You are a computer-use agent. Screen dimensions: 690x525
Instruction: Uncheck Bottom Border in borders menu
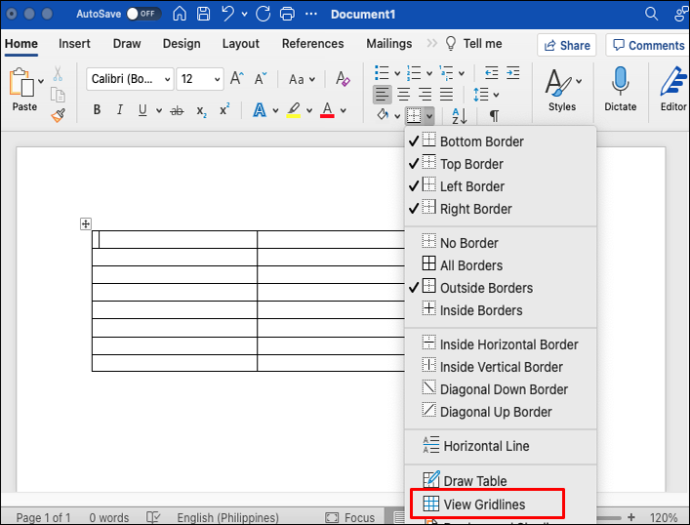click(500, 141)
